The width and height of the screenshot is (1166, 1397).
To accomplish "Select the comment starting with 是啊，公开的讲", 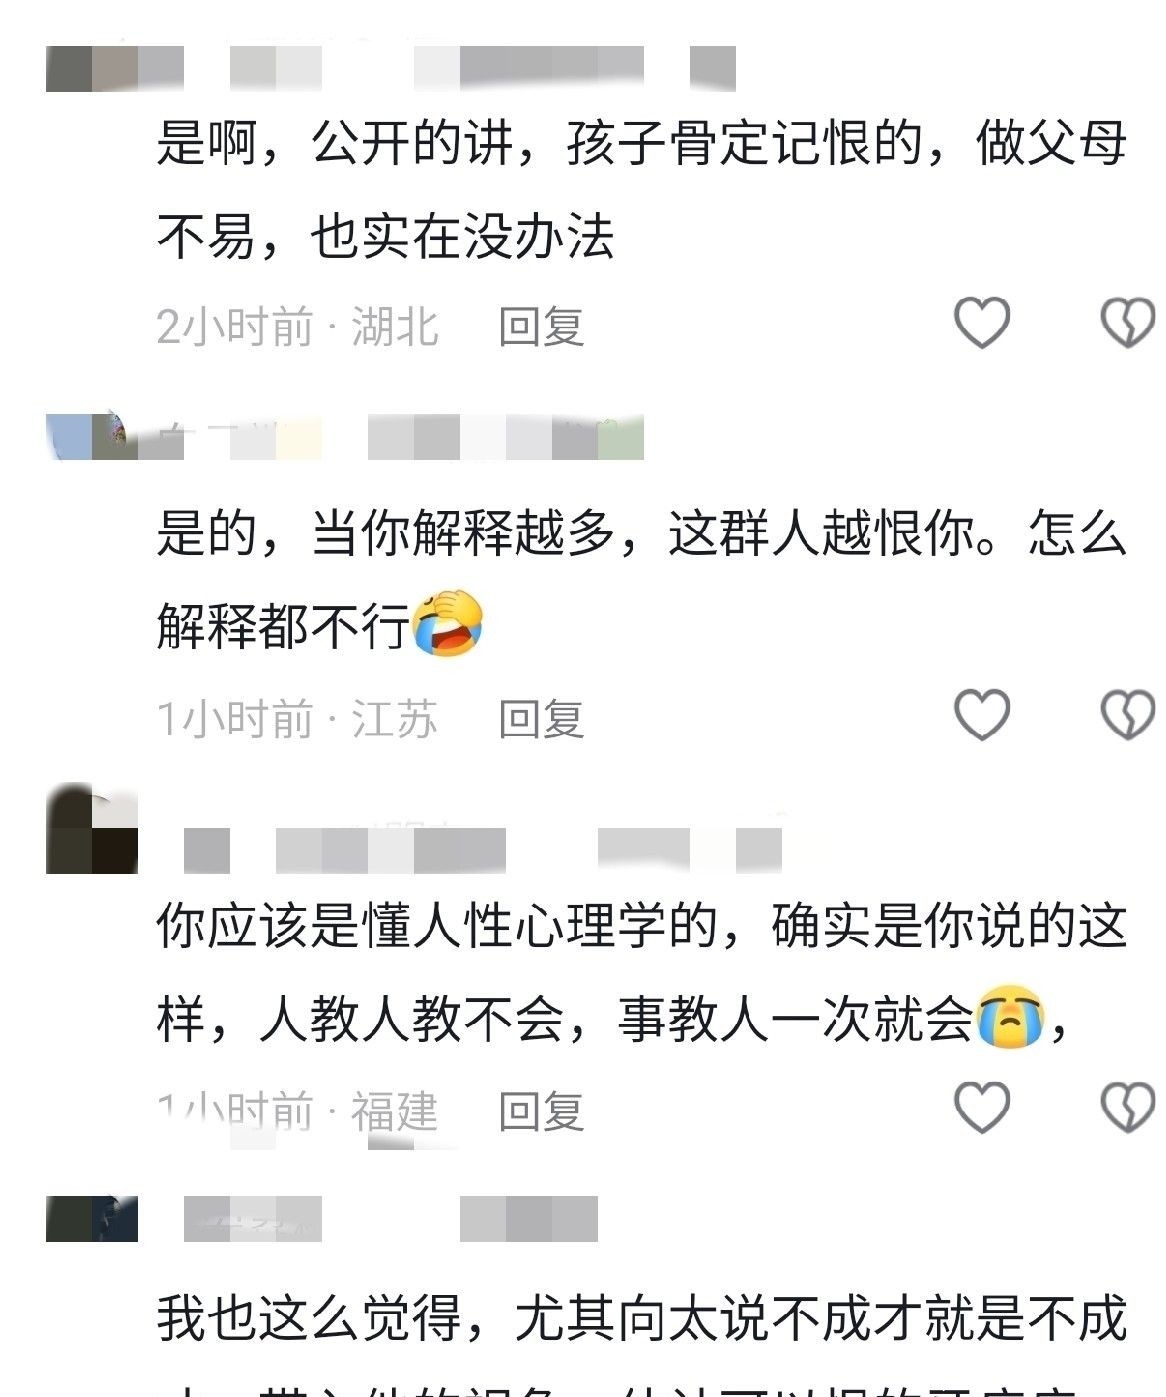I will (x=641, y=190).
